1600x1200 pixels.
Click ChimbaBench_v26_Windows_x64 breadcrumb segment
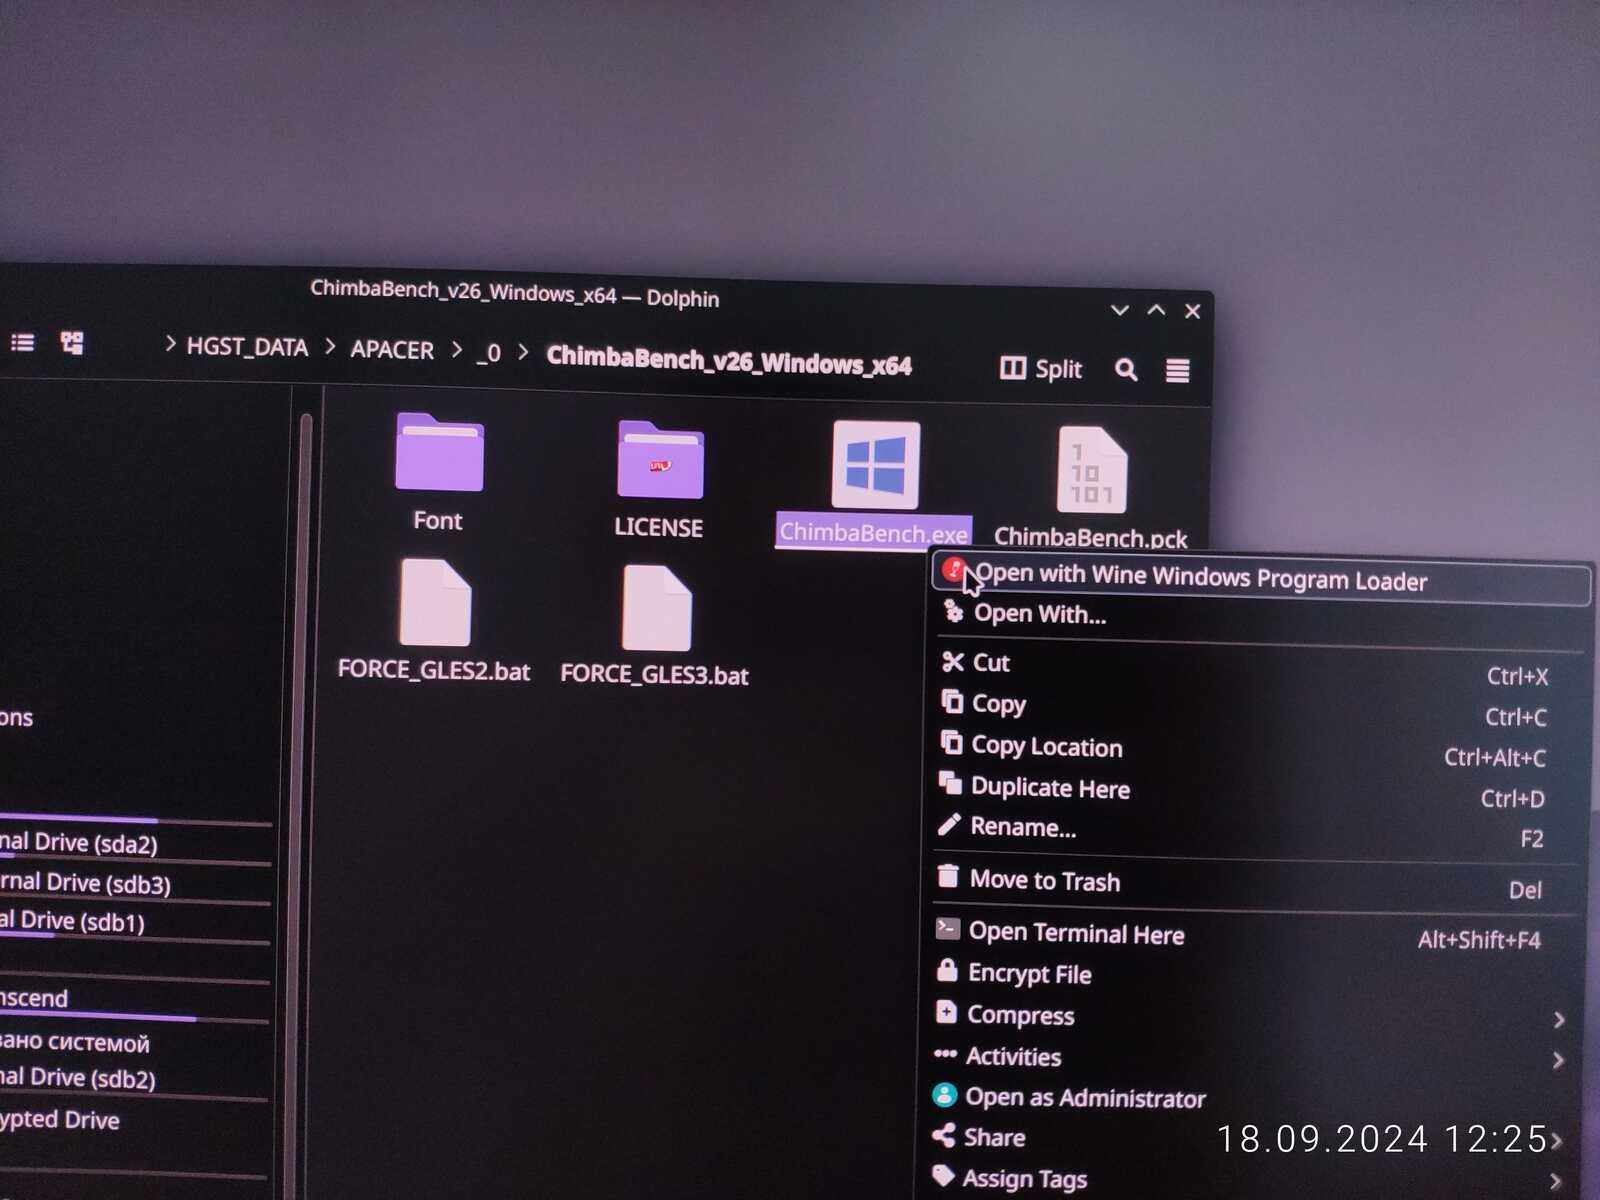tap(729, 361)
